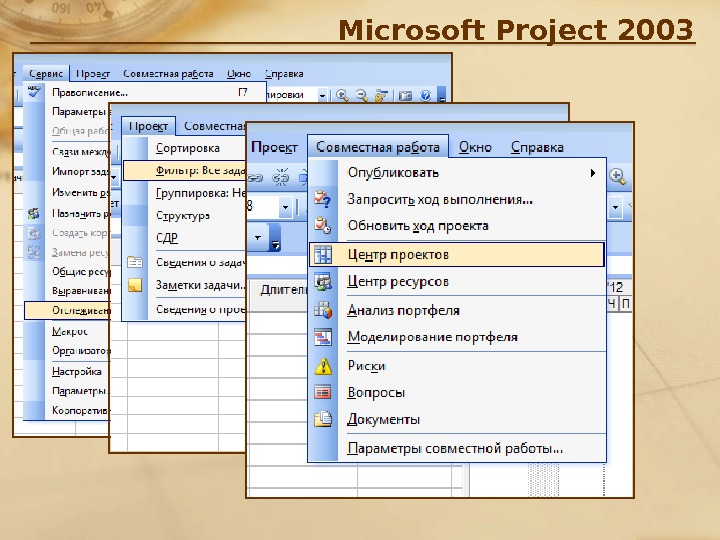720x540 pixels.
Task: Select Документы menu item
Action: (x=383, y=419)
